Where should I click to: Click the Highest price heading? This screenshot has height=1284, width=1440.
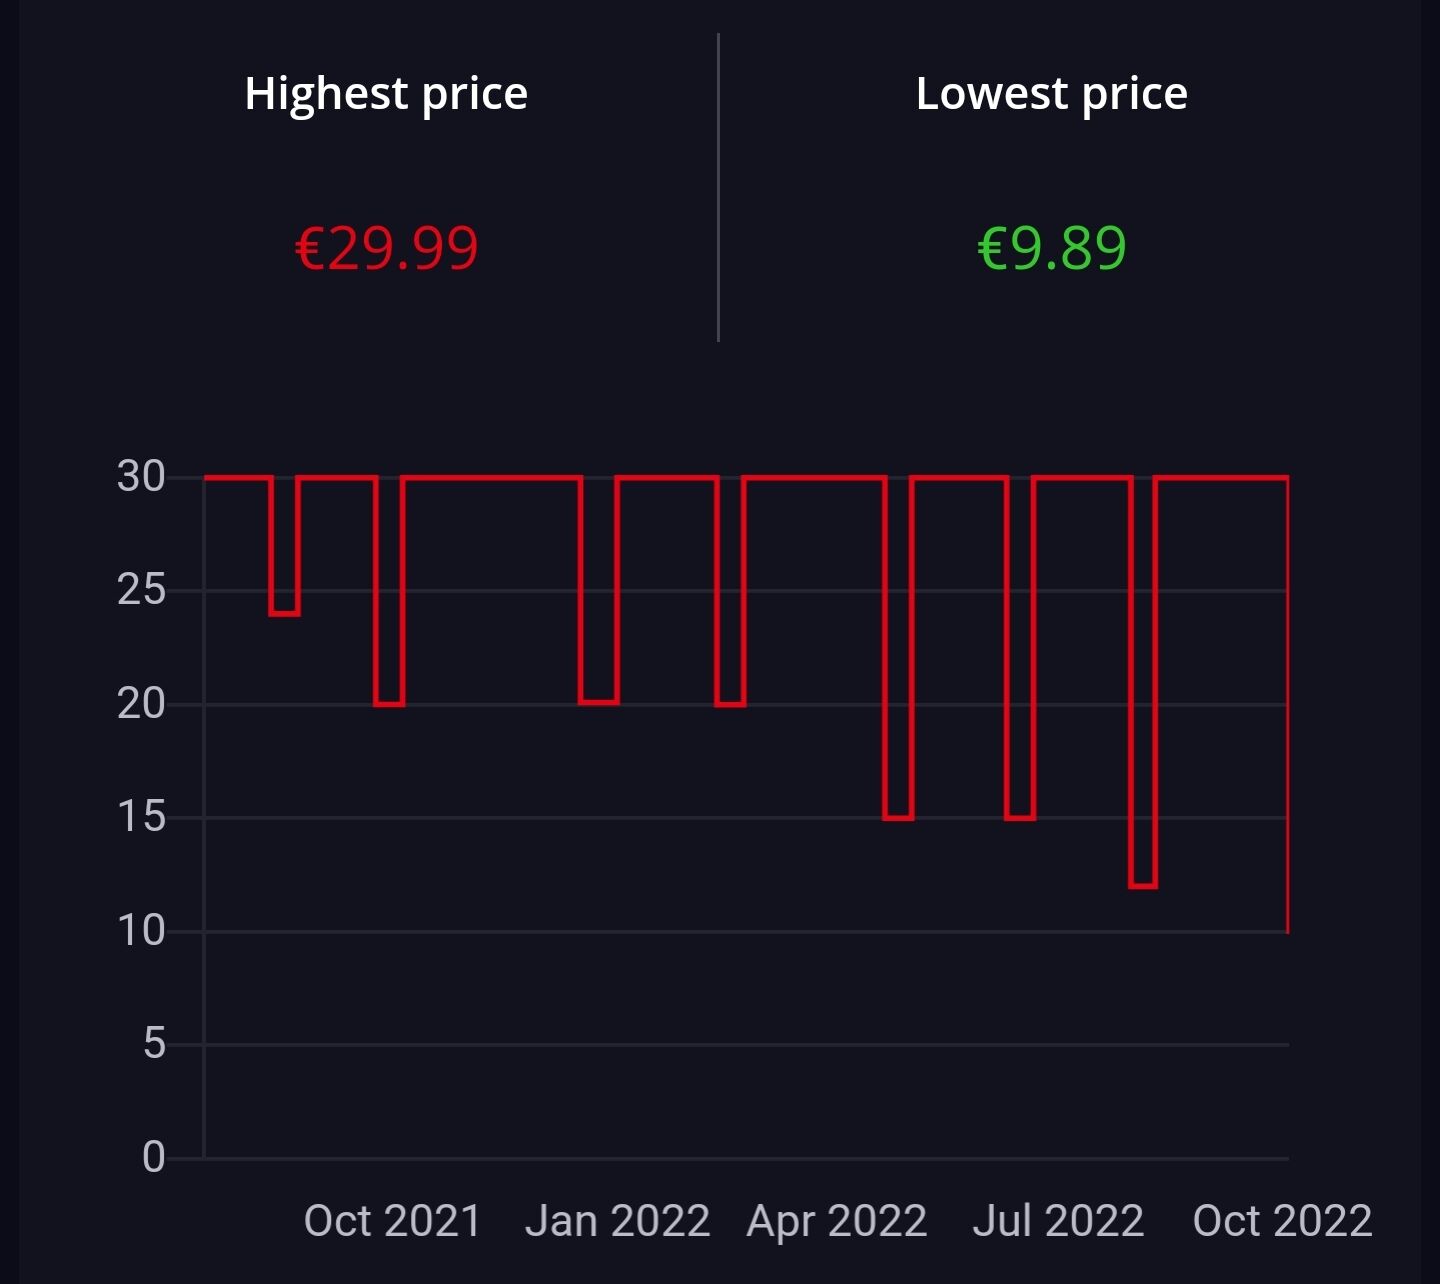click(x=386, y=94)
